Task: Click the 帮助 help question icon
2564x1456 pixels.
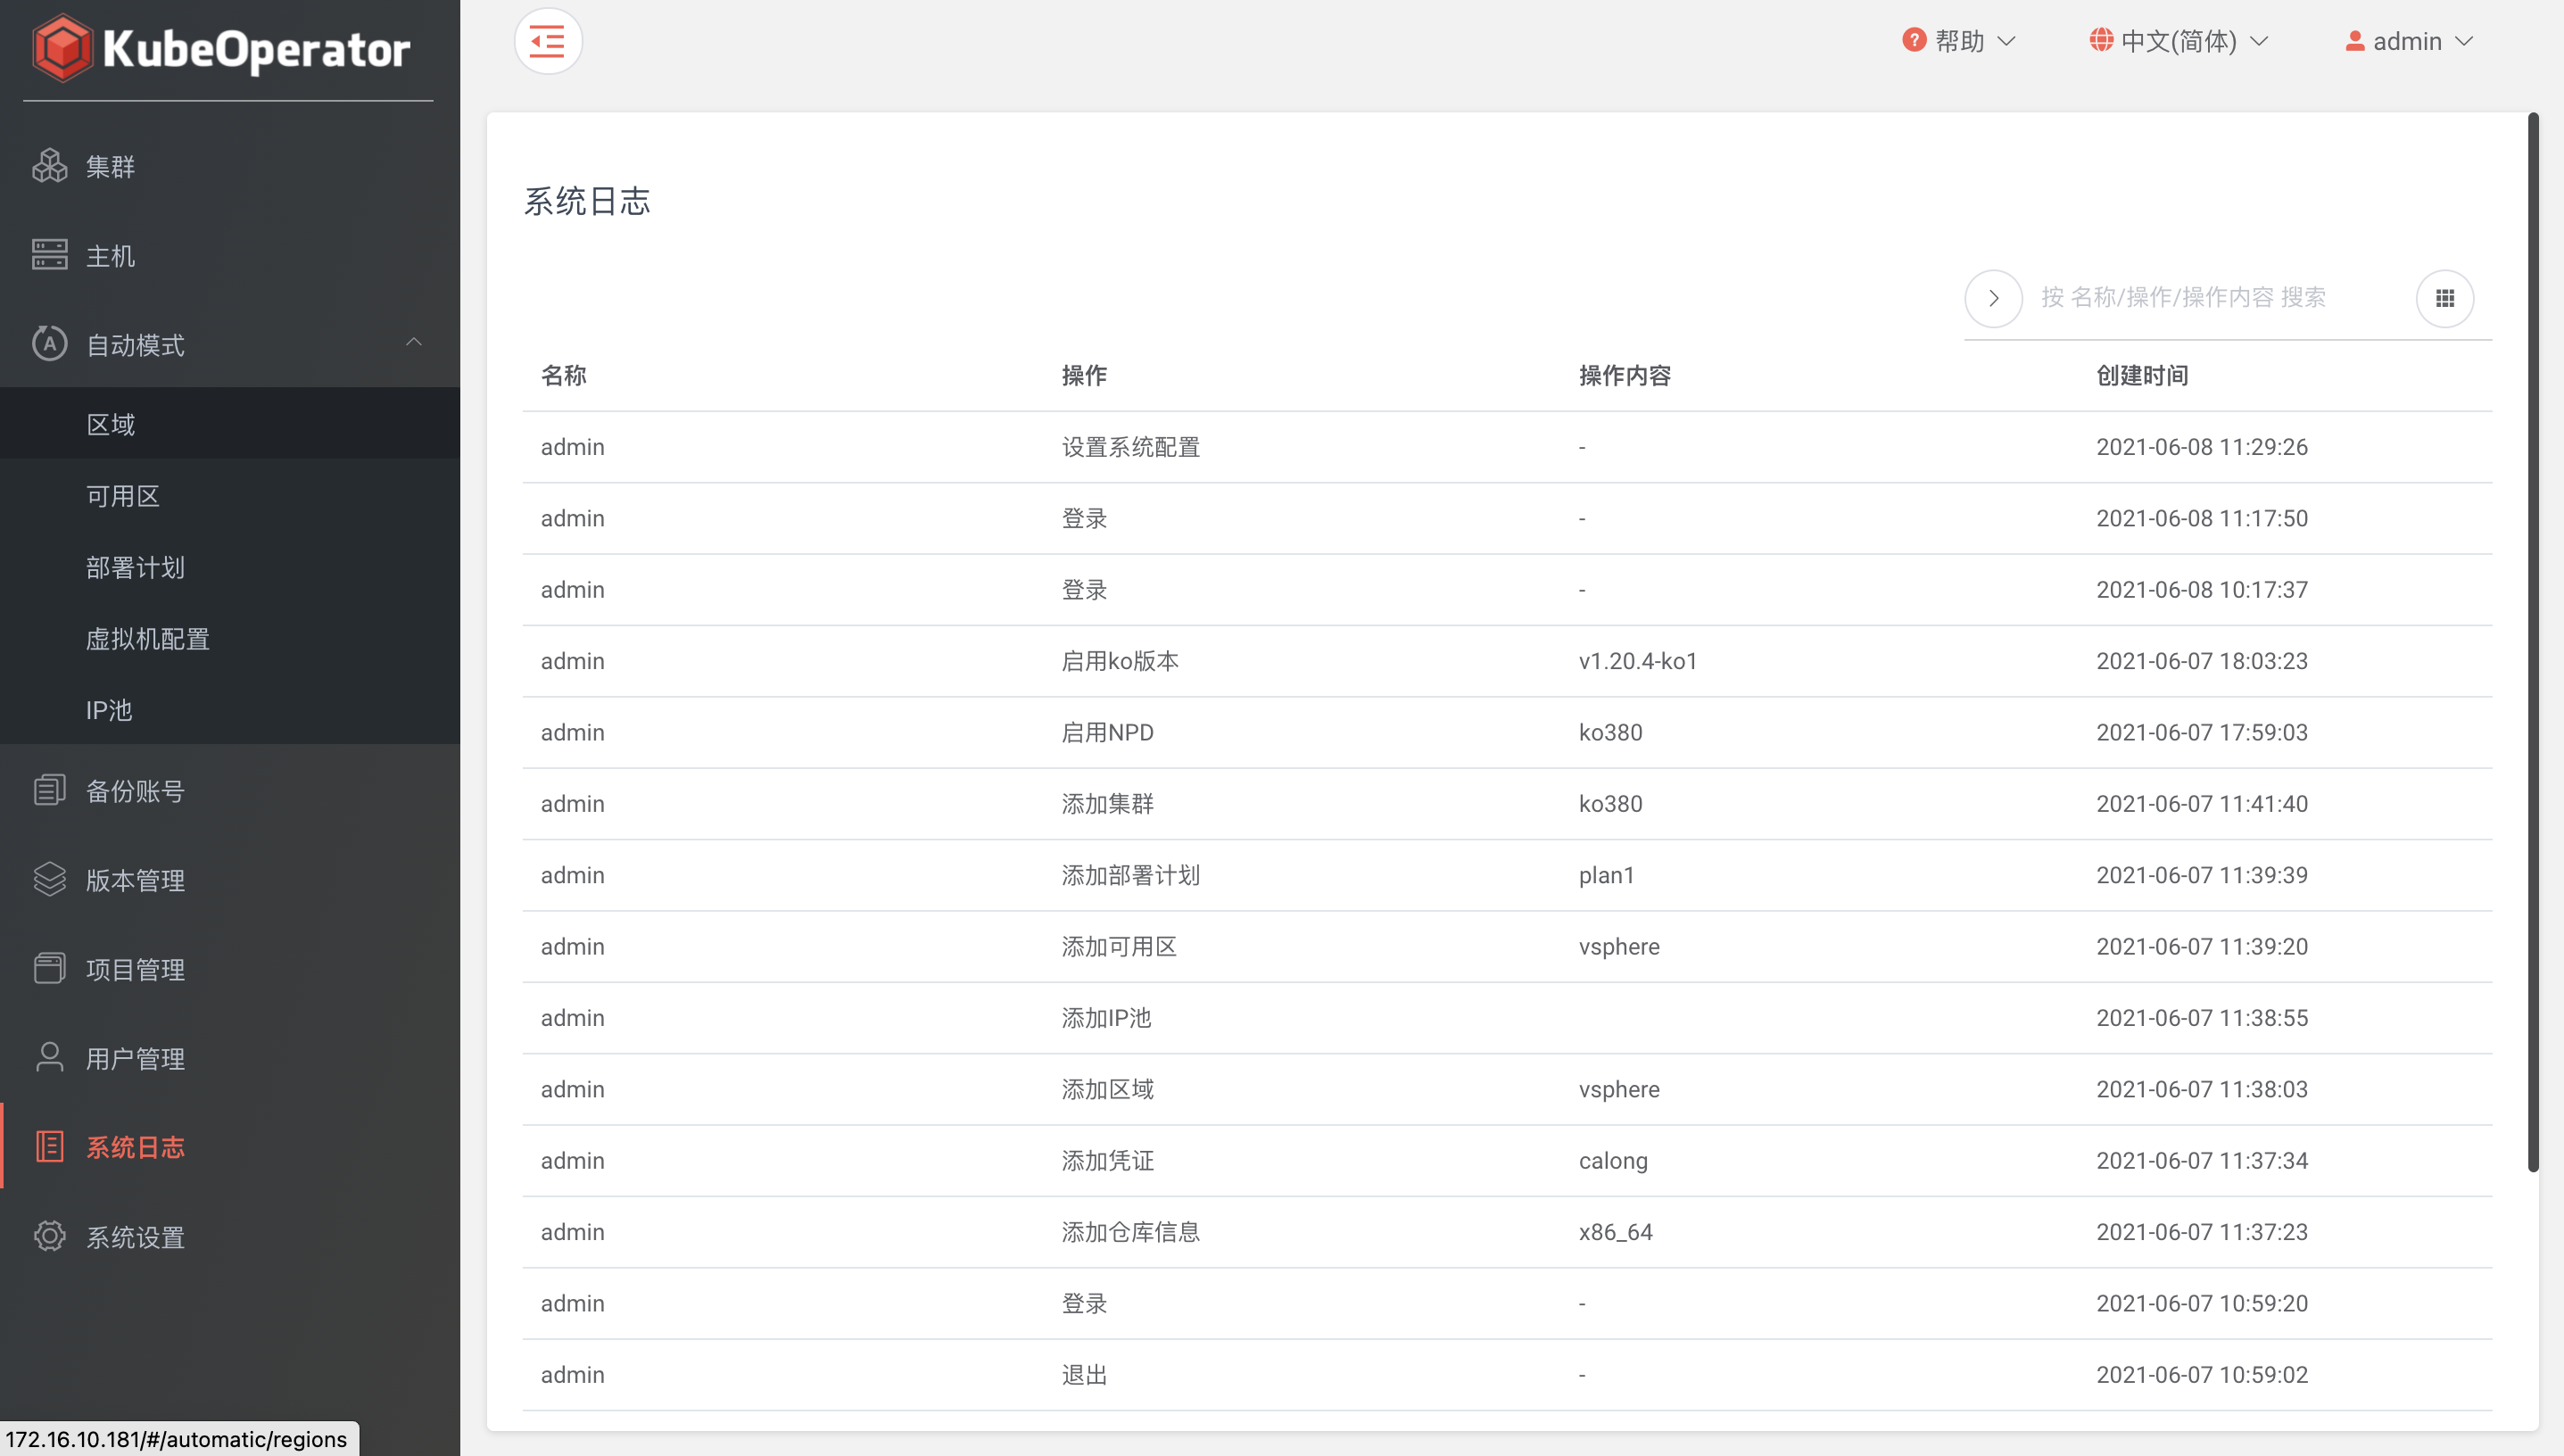Action: pos(1913,41)
